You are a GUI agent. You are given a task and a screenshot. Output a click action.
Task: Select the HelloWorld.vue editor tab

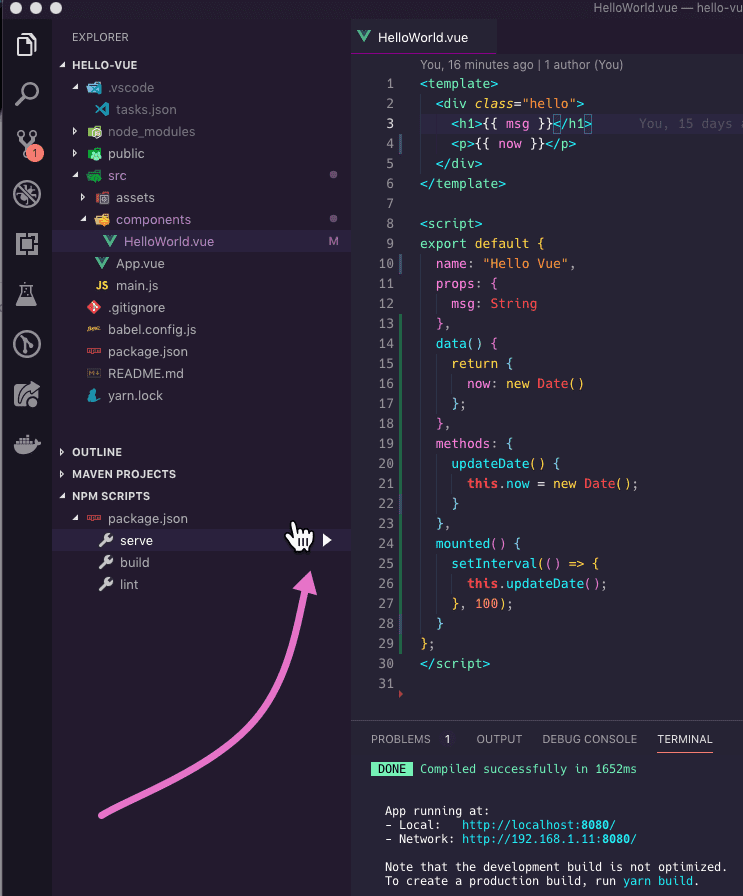pyautogui.click(x=421, y=38)
